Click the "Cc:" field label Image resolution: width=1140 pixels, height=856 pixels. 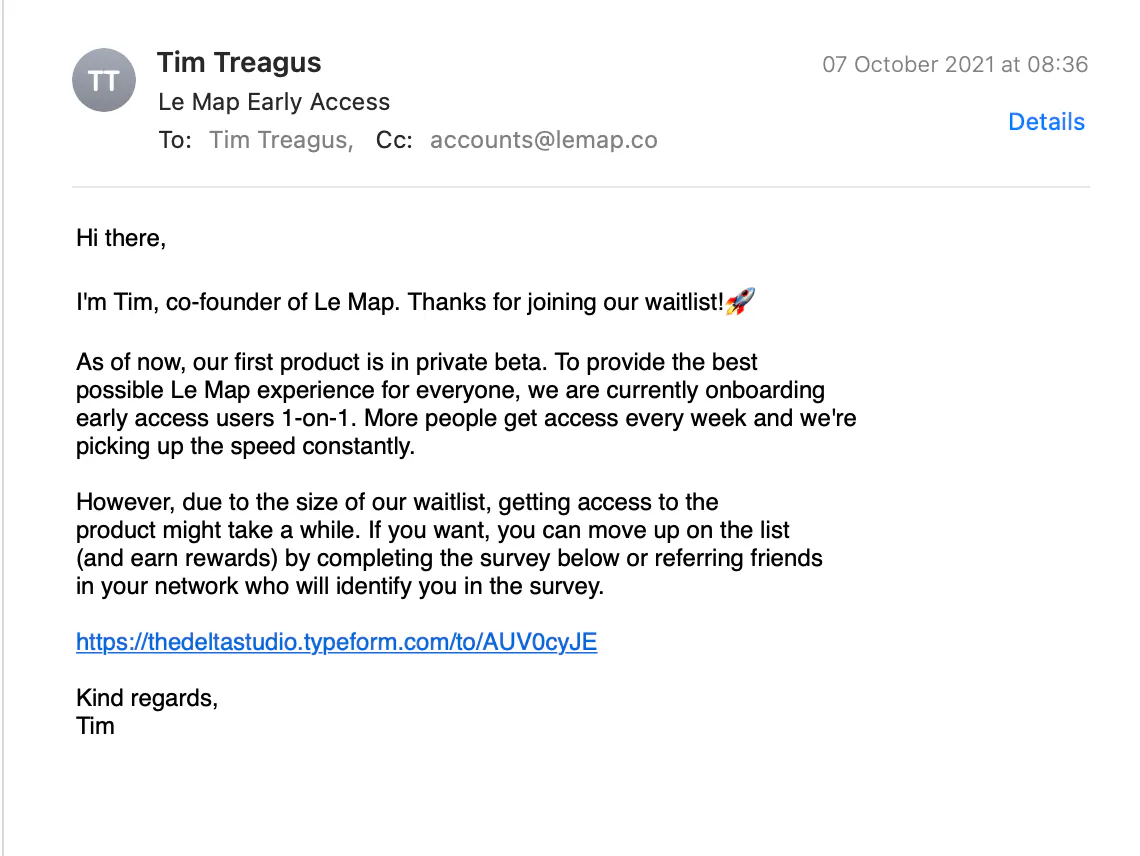pos(394,140)
